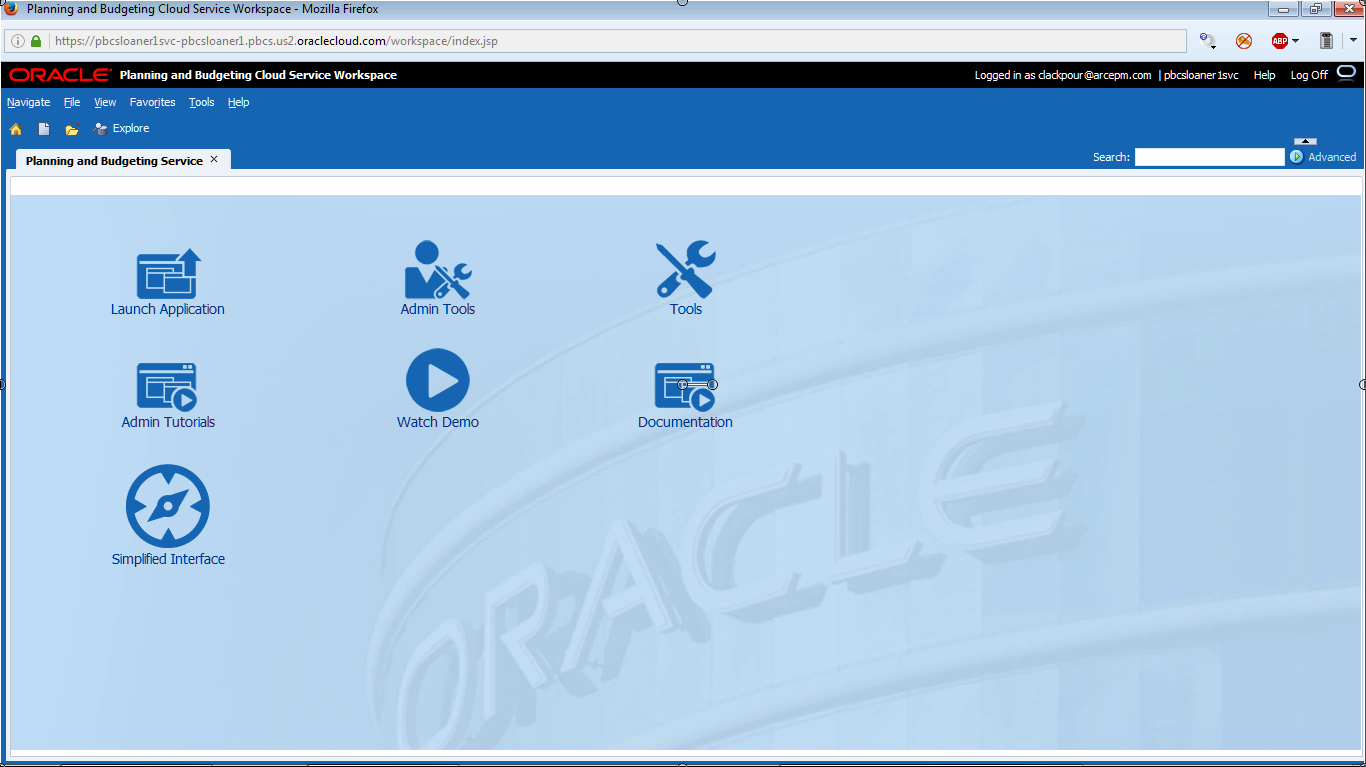Open the File menu
The width and height of the screenshot is (1366, 767).
(x=72, y=102)
